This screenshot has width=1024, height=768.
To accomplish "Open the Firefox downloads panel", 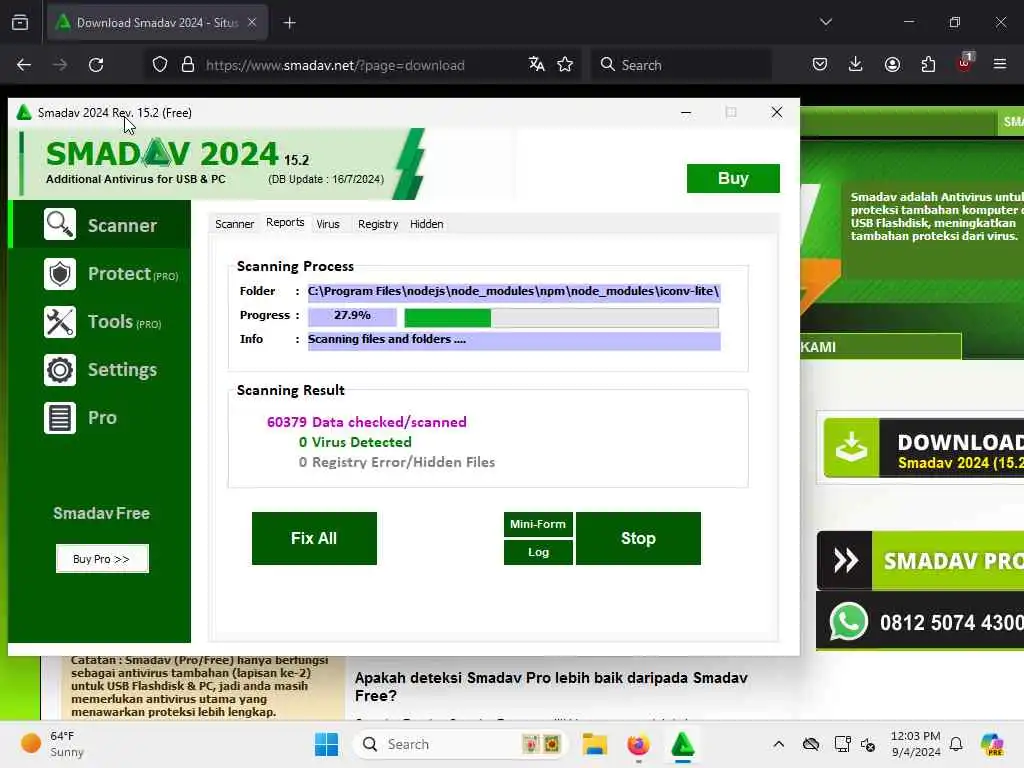I will tap(856, 64).
